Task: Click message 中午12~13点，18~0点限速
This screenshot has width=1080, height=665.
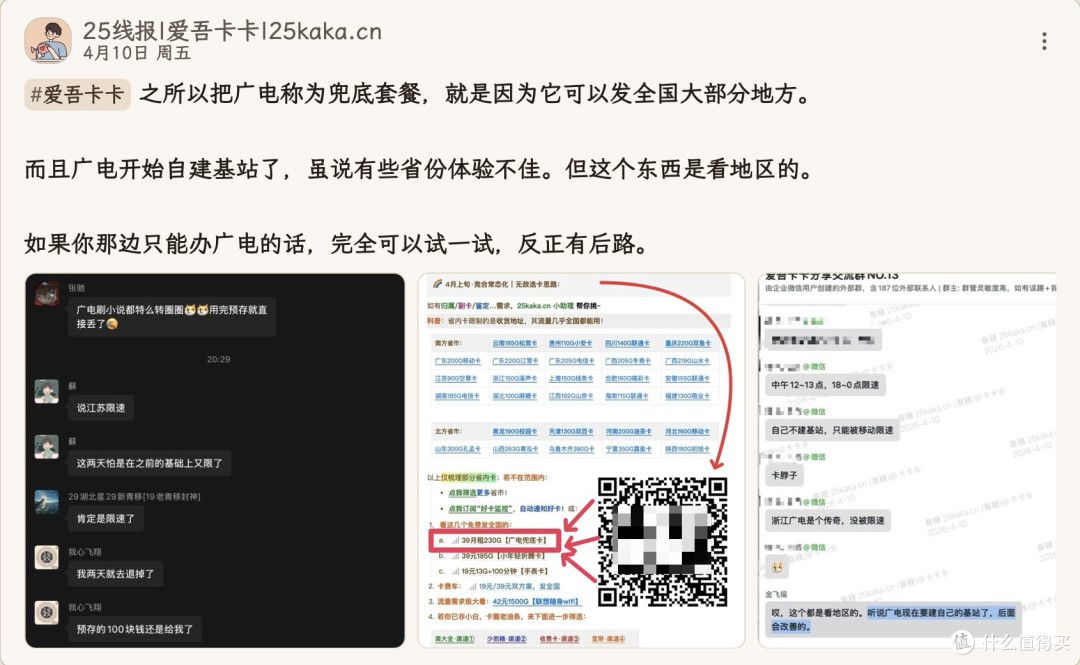Action: [824, 385]
